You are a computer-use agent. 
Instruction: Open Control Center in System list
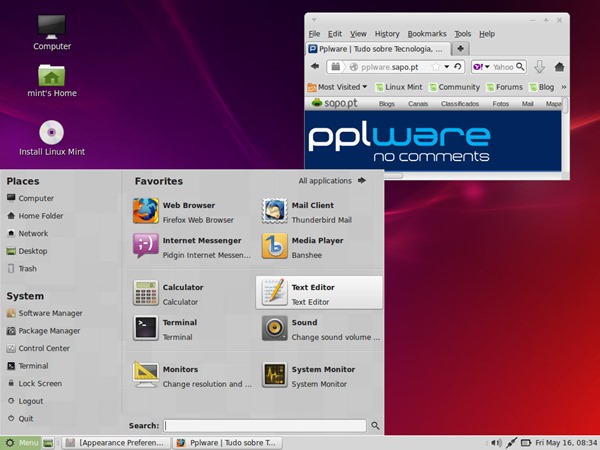point(38,348)
